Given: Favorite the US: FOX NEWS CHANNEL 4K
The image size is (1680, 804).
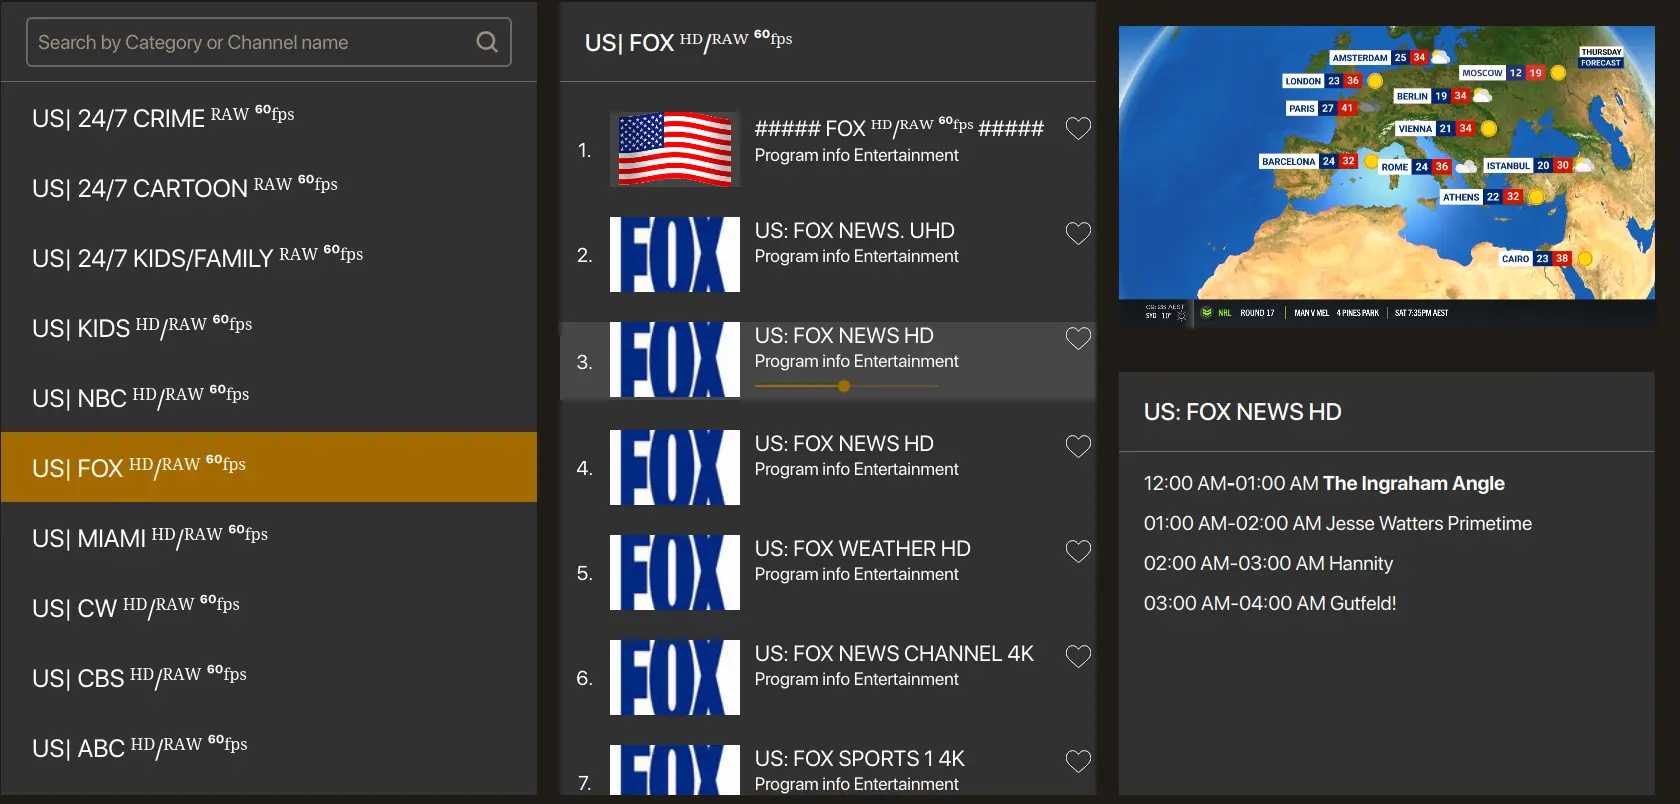Looking at the screenshot, I should coord(1078,656).
